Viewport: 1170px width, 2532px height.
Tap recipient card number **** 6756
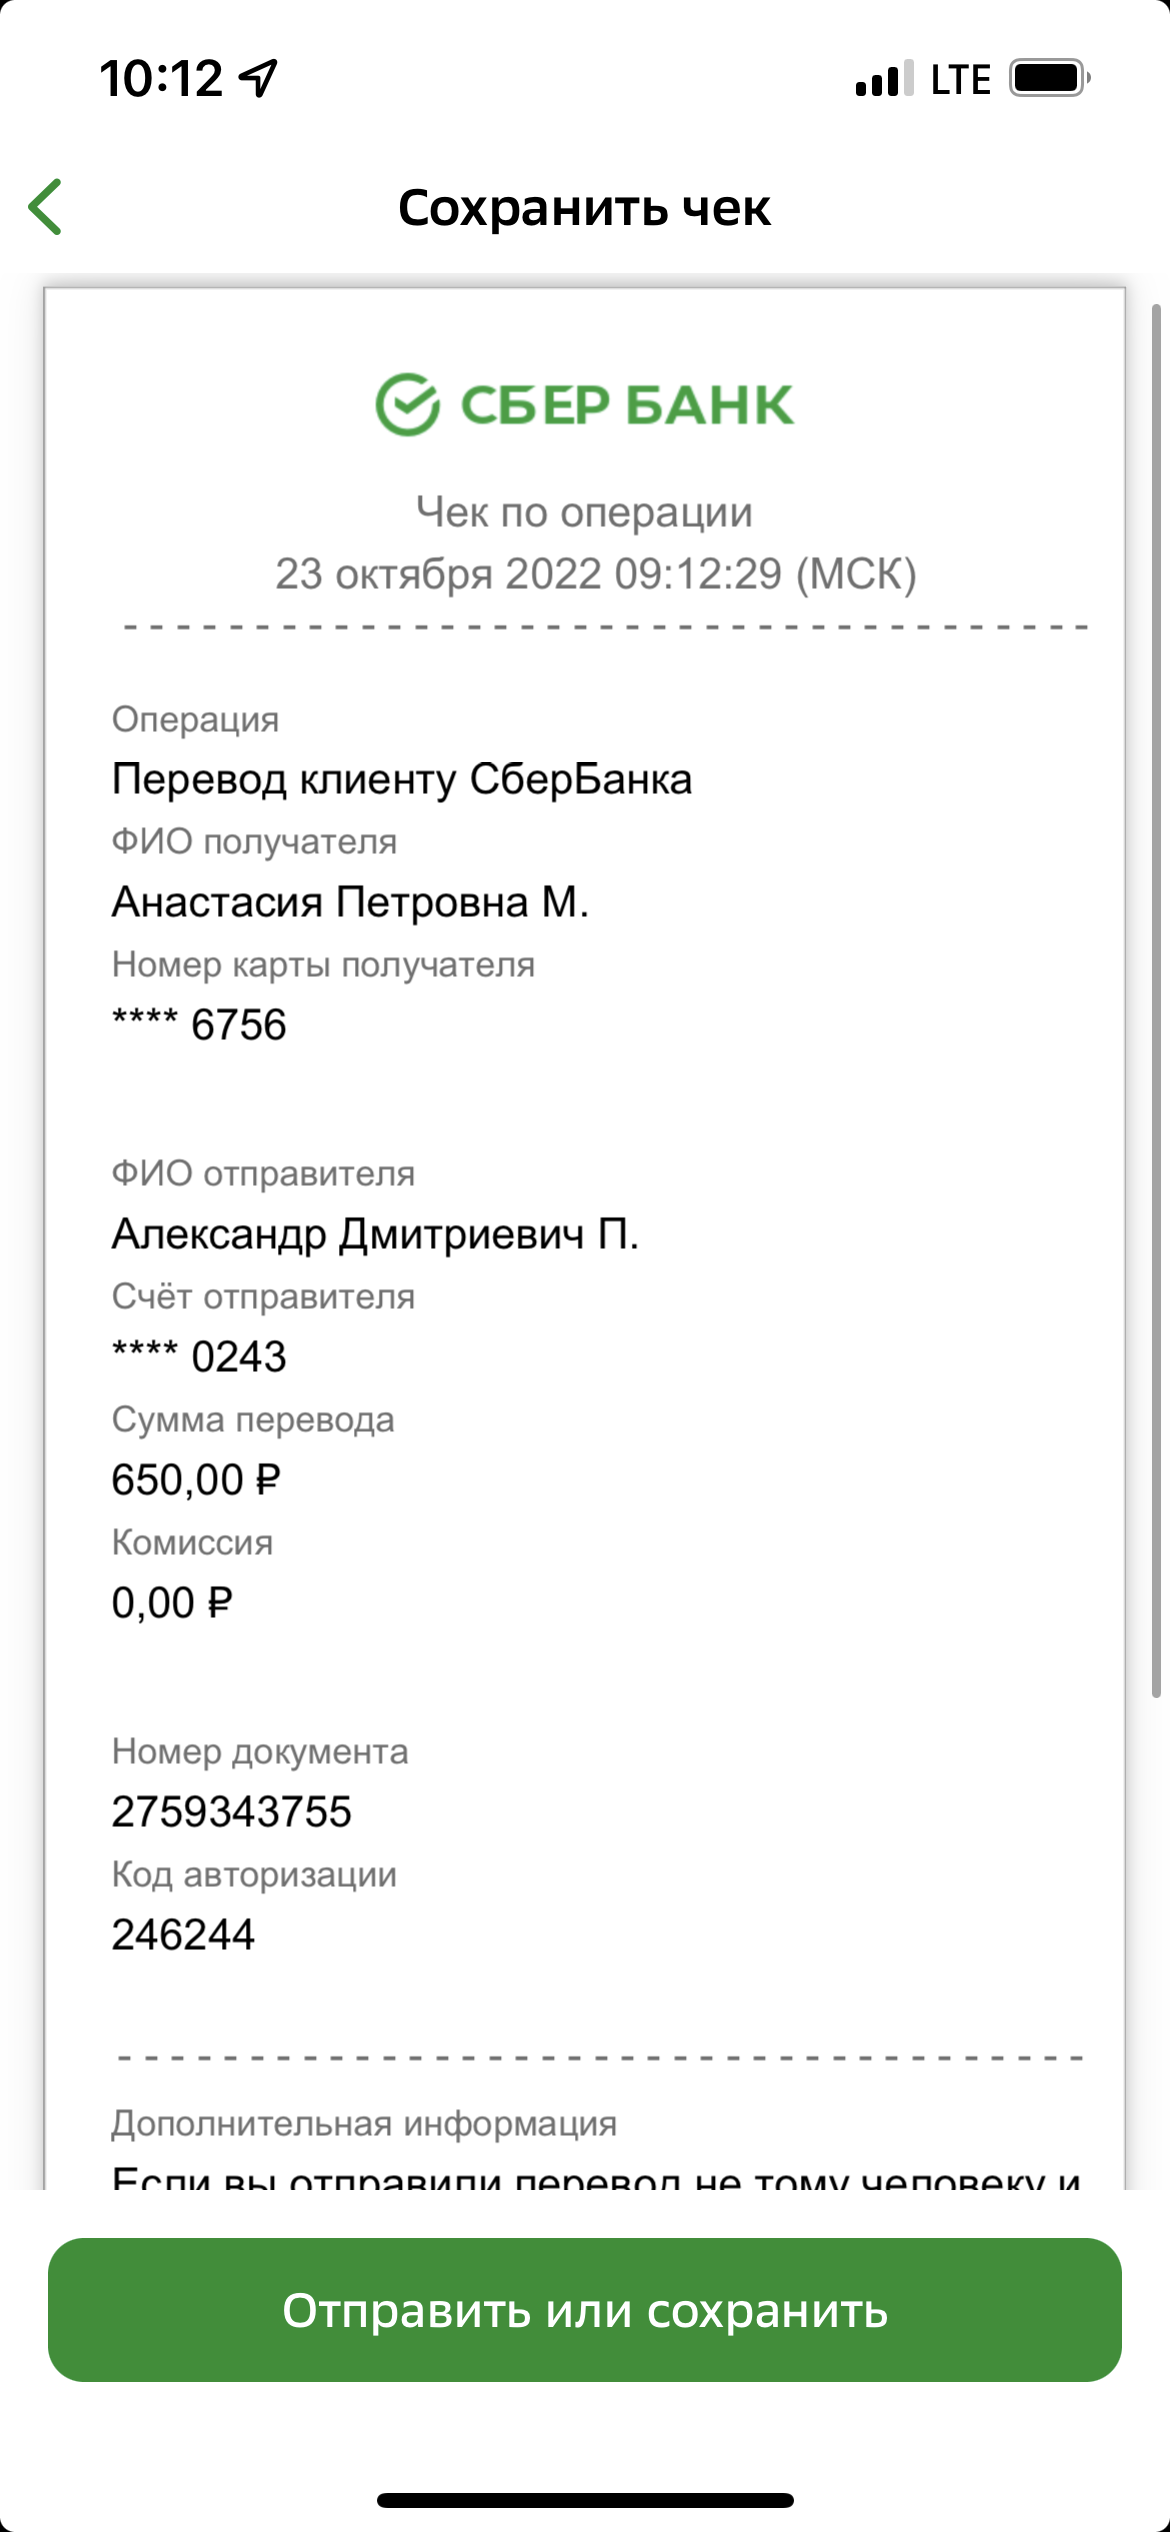[x=199, y=1025]
